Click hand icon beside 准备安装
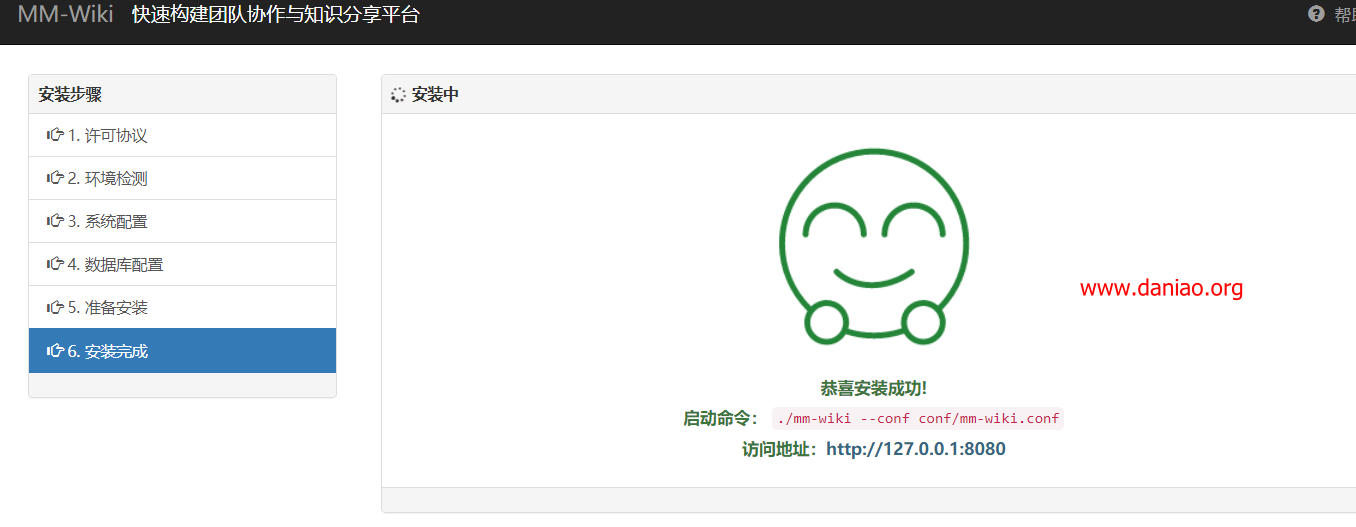The height and width of the screenshot is (527, 1356). (55, 307)
